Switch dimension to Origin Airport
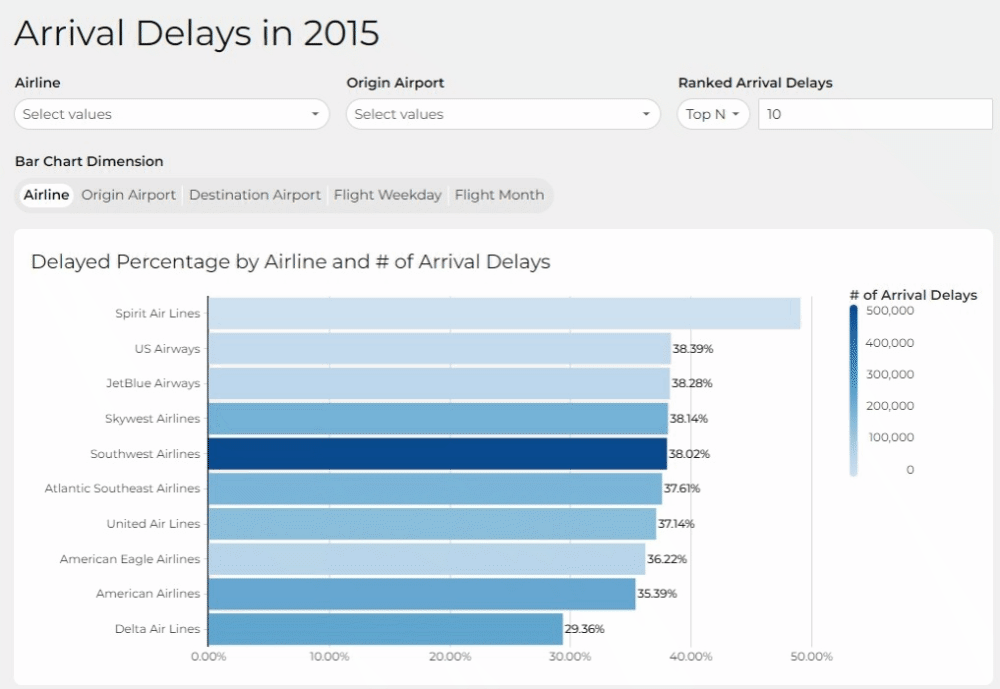The image size is (1000, 689). point(128,195)
